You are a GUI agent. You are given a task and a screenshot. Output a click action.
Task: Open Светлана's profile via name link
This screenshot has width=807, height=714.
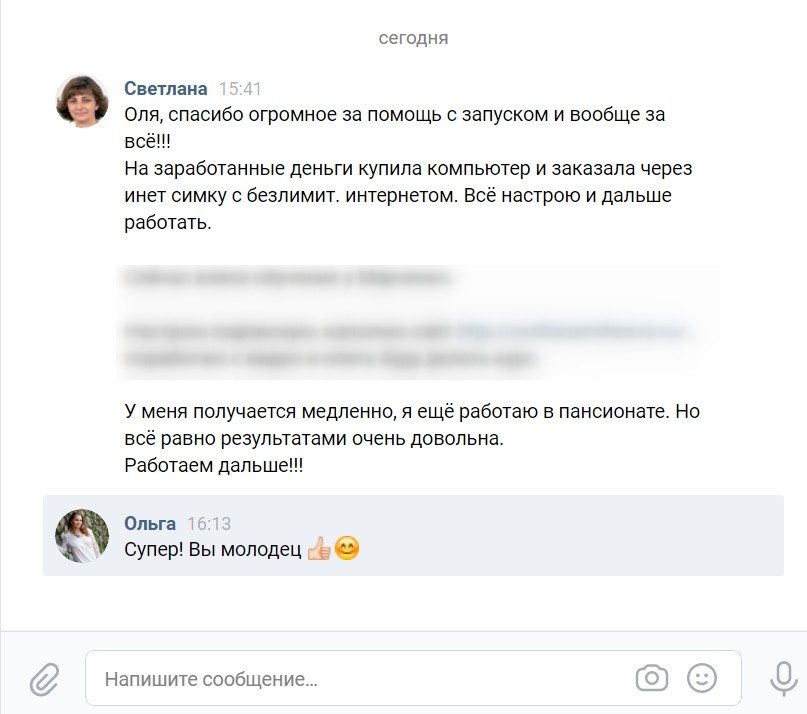tap(166, 89)
